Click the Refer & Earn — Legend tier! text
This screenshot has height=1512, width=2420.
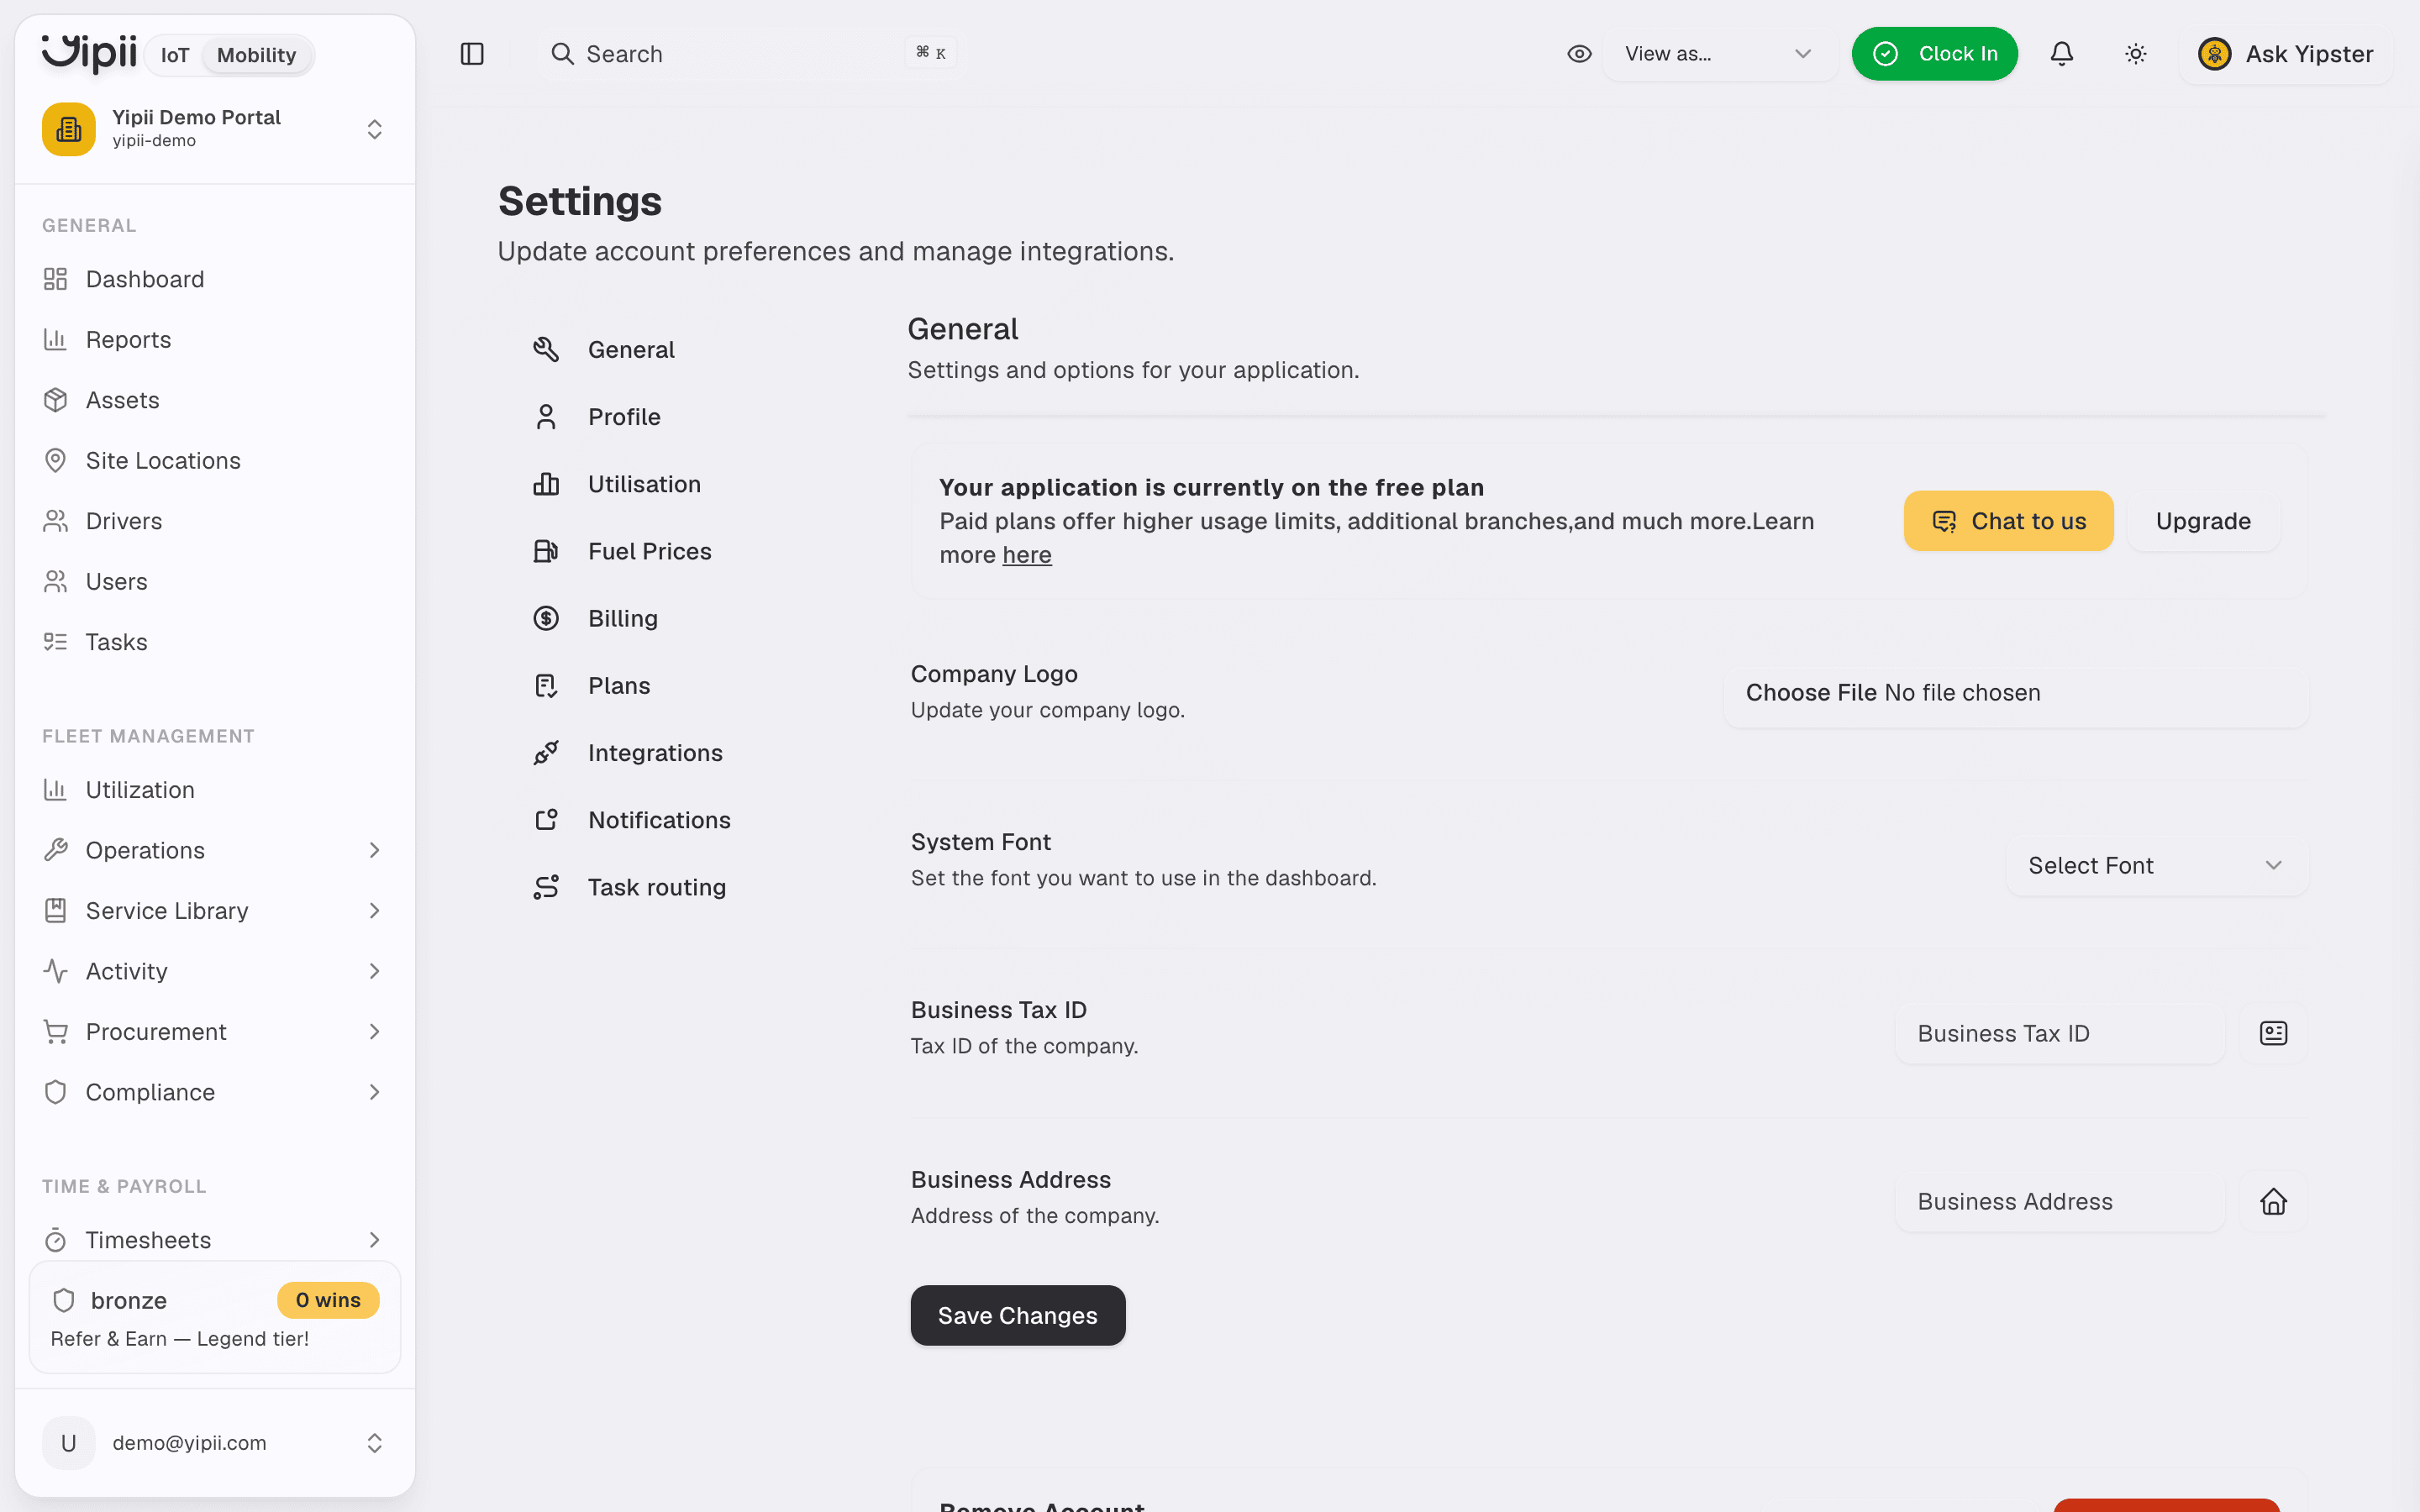180,1339
